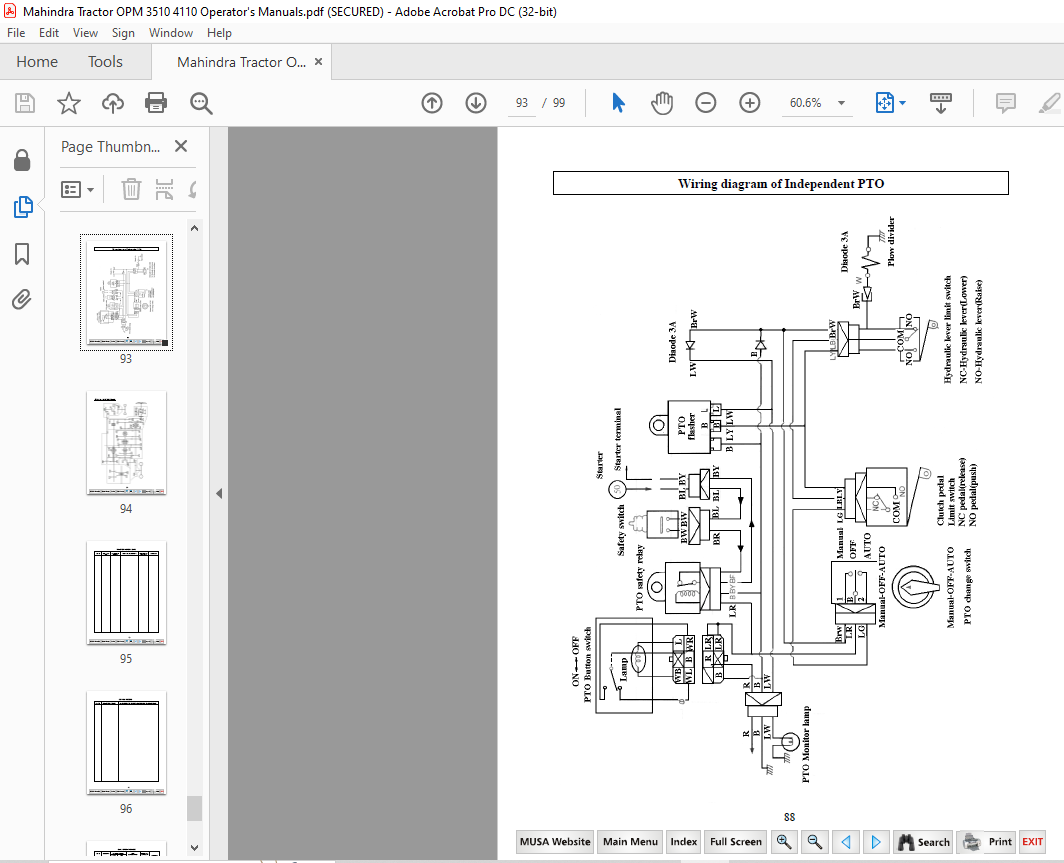Open the Attachments paperclip panel

click(x=22, y=299)
